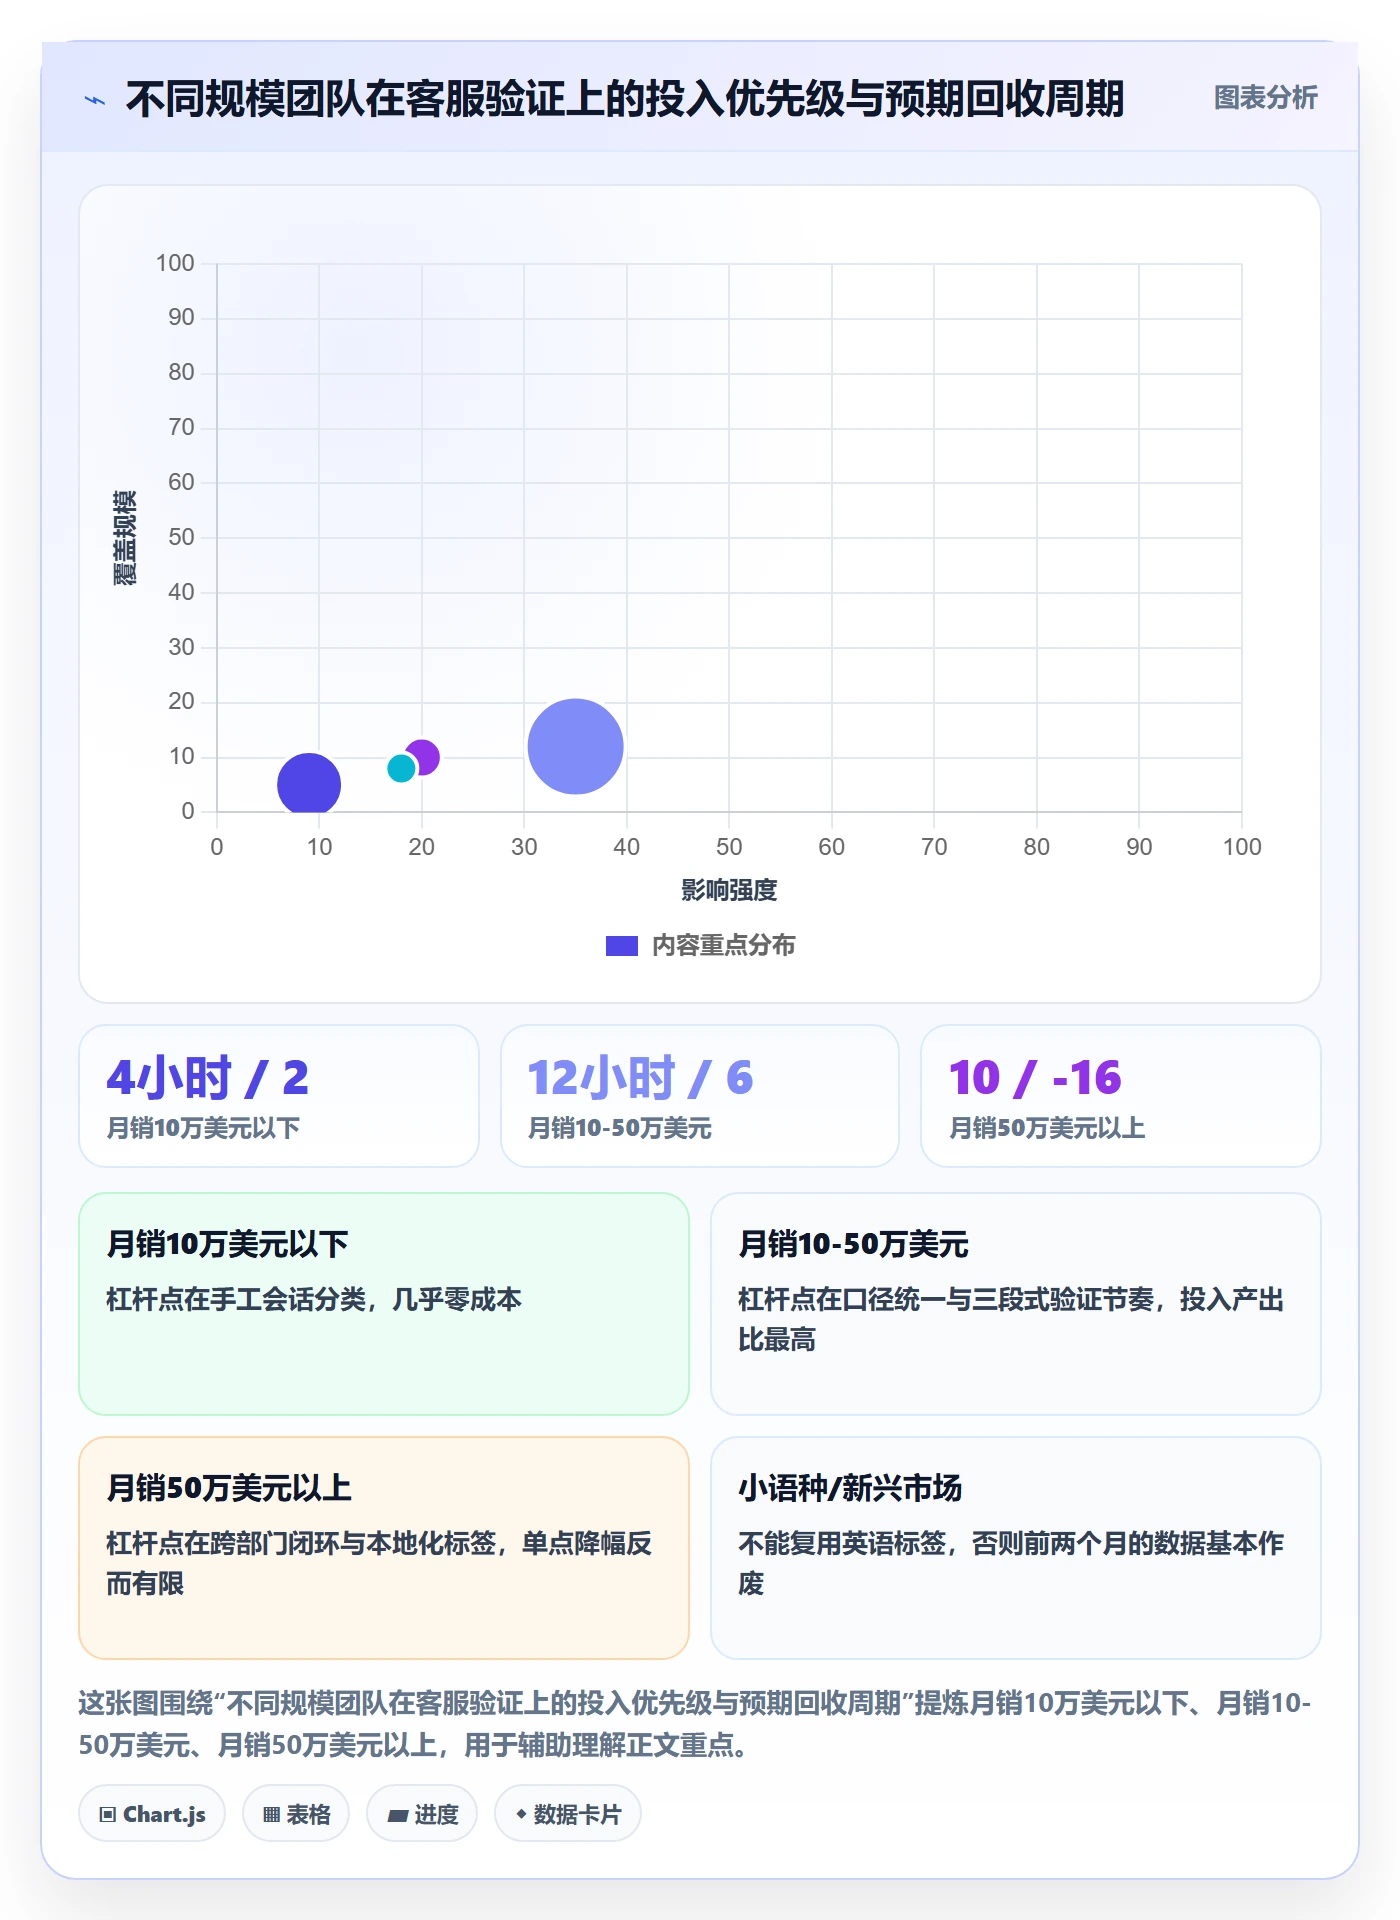Click the 月销10万美元以下 label under 4小时 / 2

(x=203, y=1128)
